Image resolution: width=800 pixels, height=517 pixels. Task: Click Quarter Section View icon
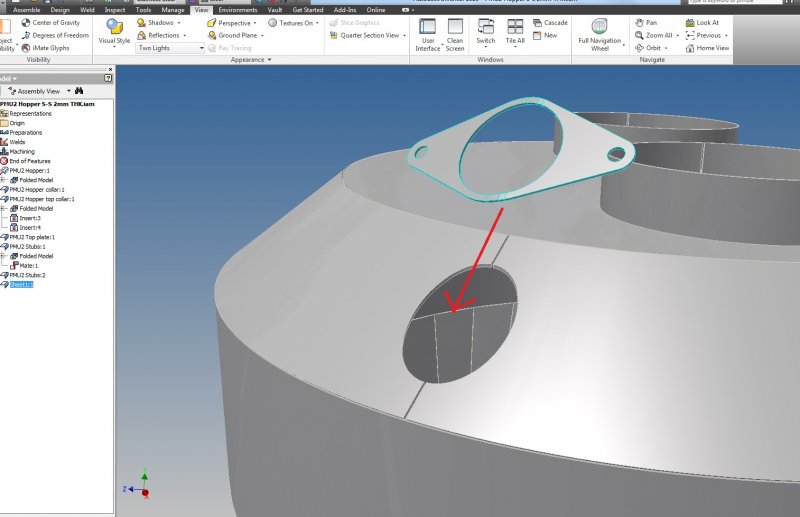pyautogui.click(x=334, y=35)
